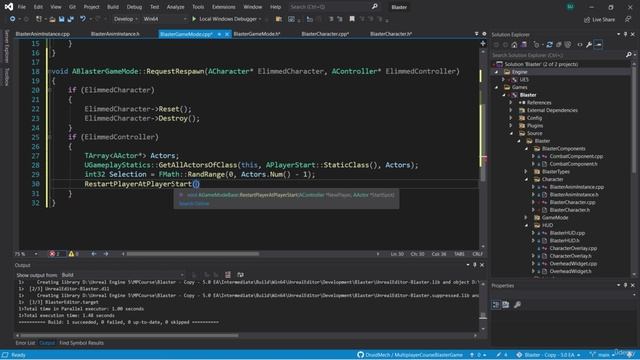This screenshot has width=640, height=360.
Task: Click the Save All icon
Action: (71, 19)
